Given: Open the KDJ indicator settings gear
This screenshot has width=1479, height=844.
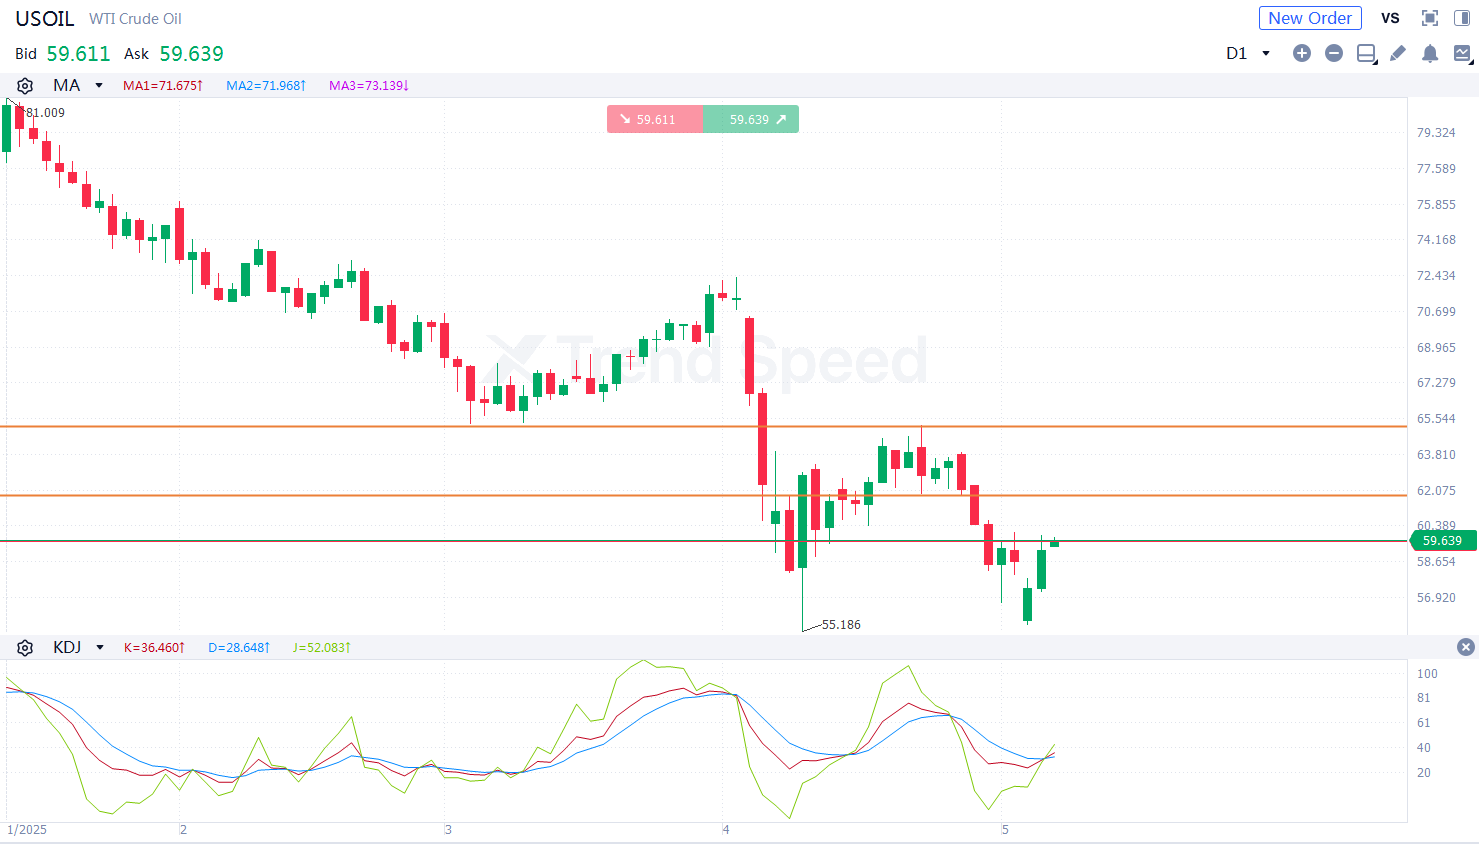Looking at the screenshot, I should pos(25,647).
